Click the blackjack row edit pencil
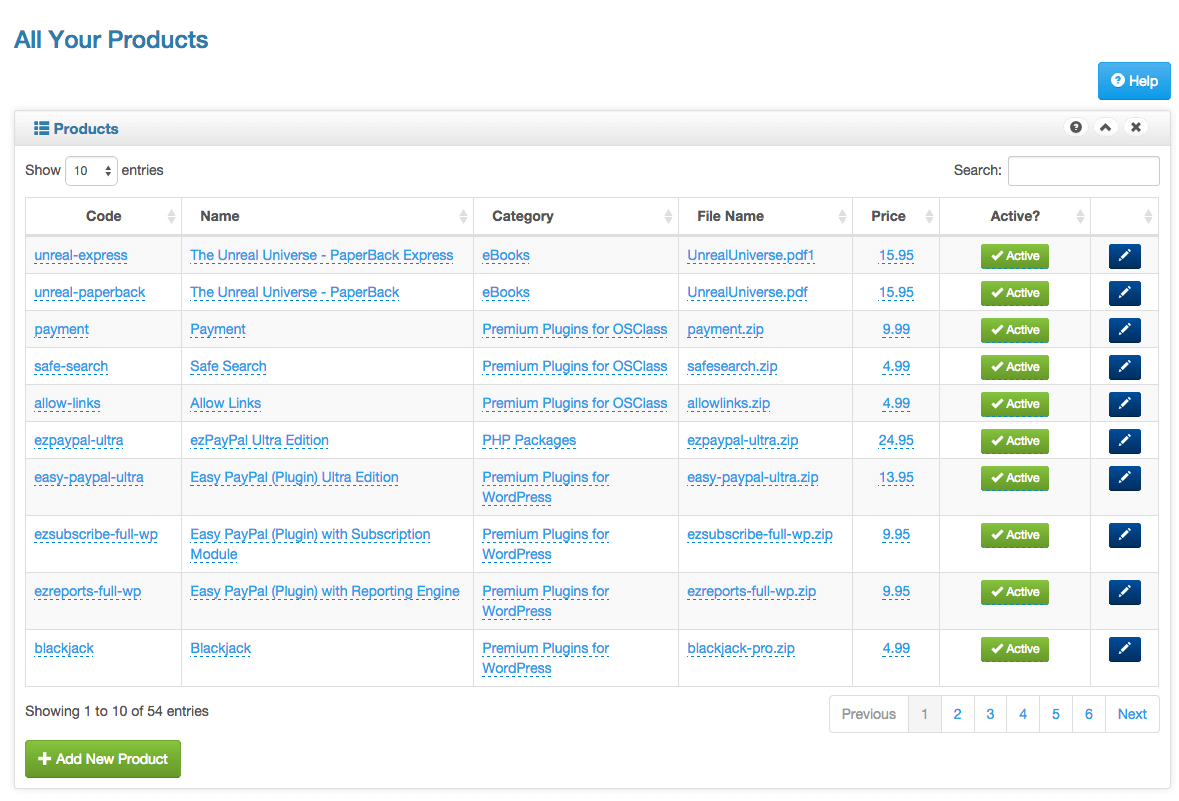The width and height of the screenshot is (1179, 801). coord(1124,648)
